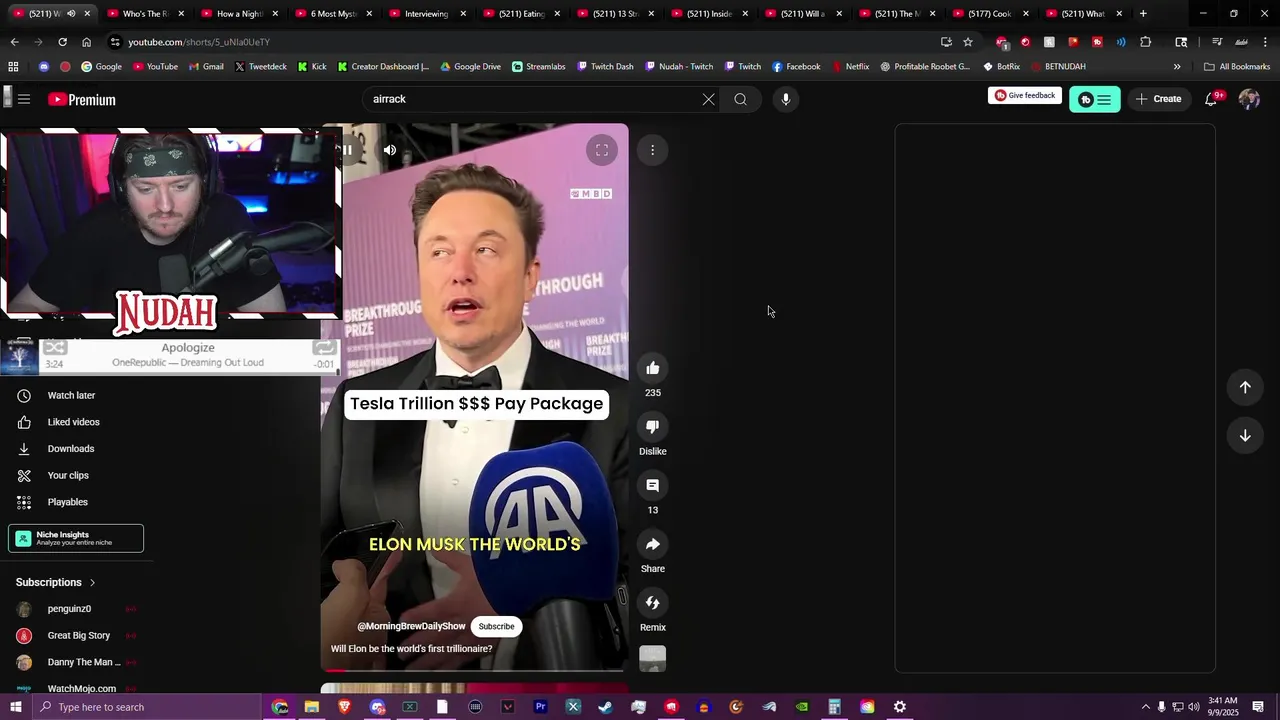Open Steam from the taskbar
Viewport: 1280px width, 720px height.
coord(605,707)
